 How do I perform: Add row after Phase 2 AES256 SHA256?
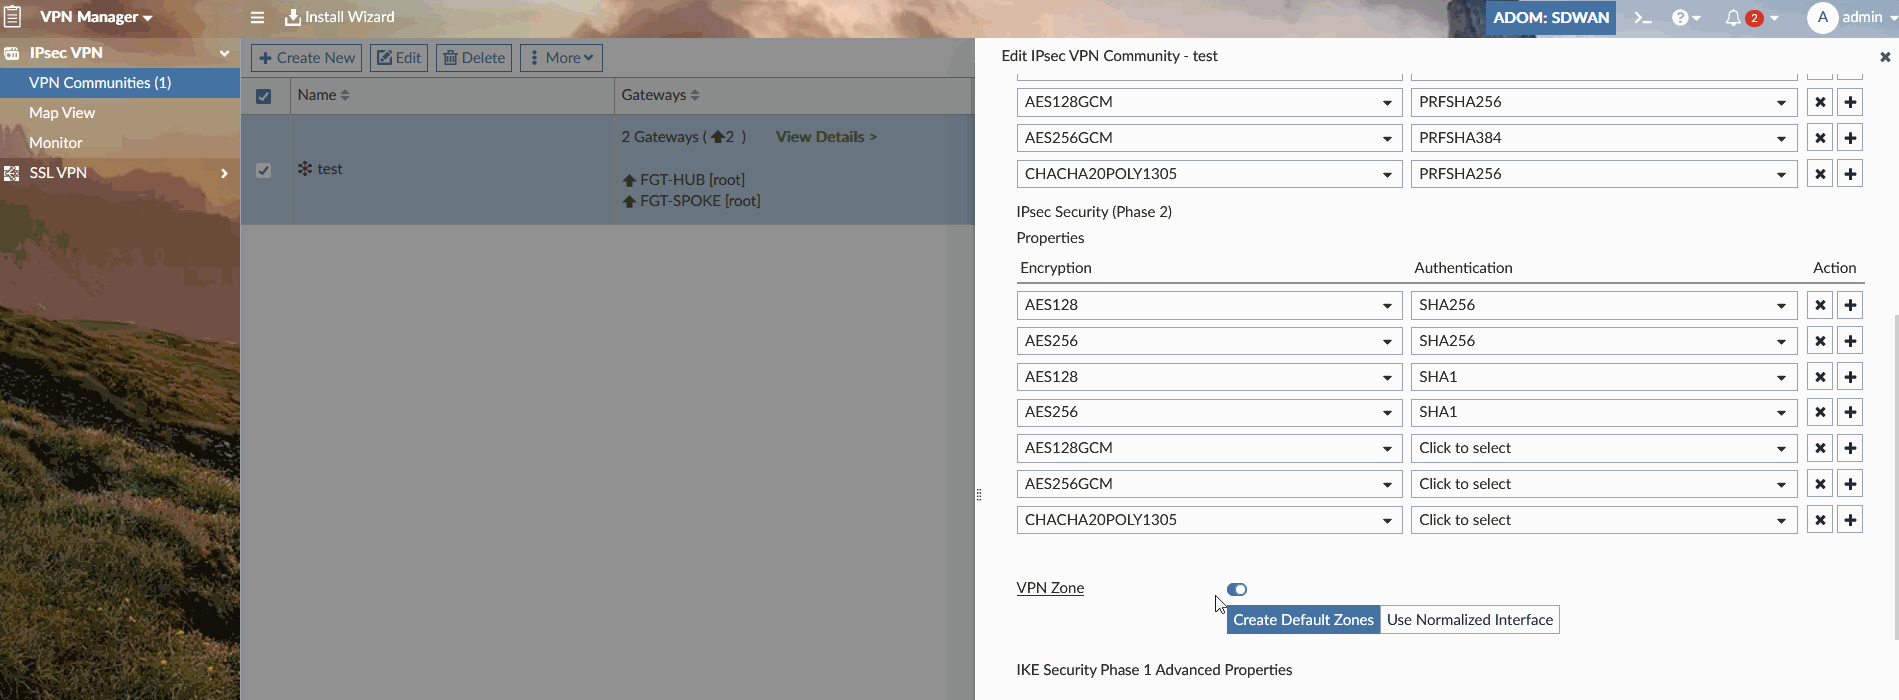point(1850,341)
